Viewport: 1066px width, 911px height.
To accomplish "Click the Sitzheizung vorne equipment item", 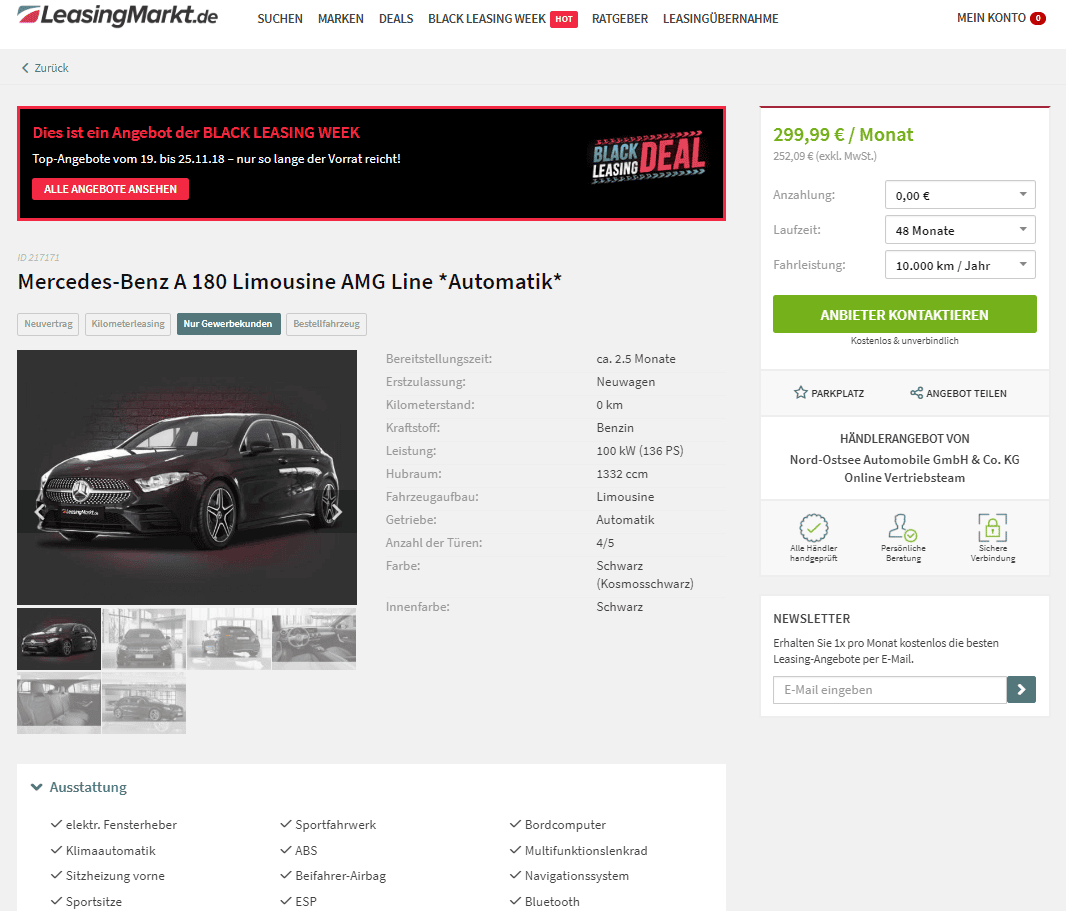I will click(115, 876).
